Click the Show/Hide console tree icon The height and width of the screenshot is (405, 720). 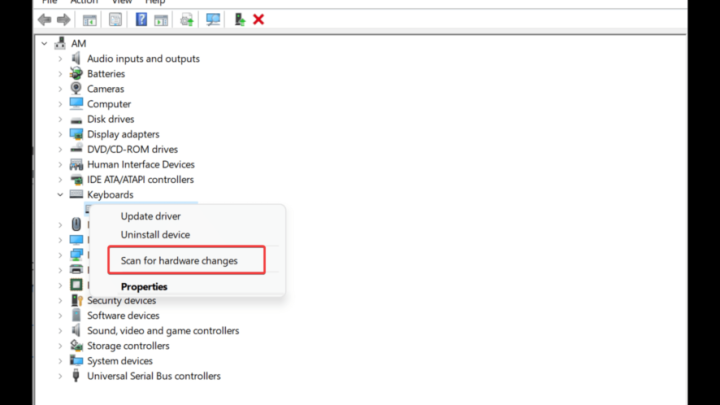tap(90, 20)
